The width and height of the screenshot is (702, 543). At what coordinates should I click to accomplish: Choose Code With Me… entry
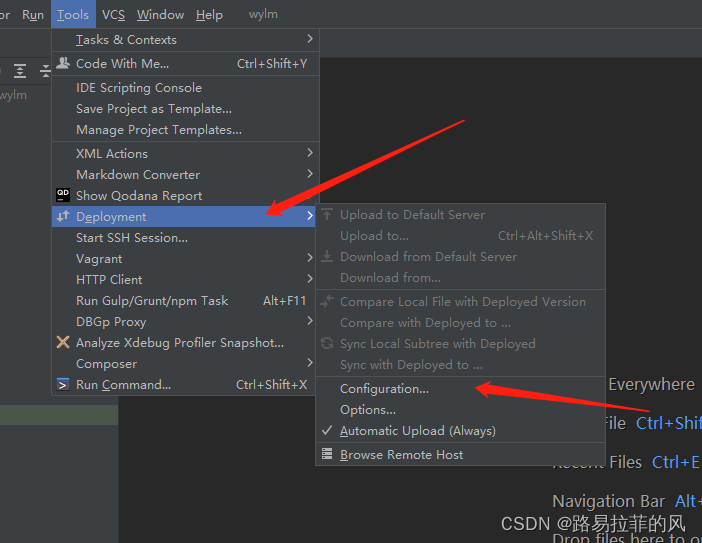tap(185, 64)
